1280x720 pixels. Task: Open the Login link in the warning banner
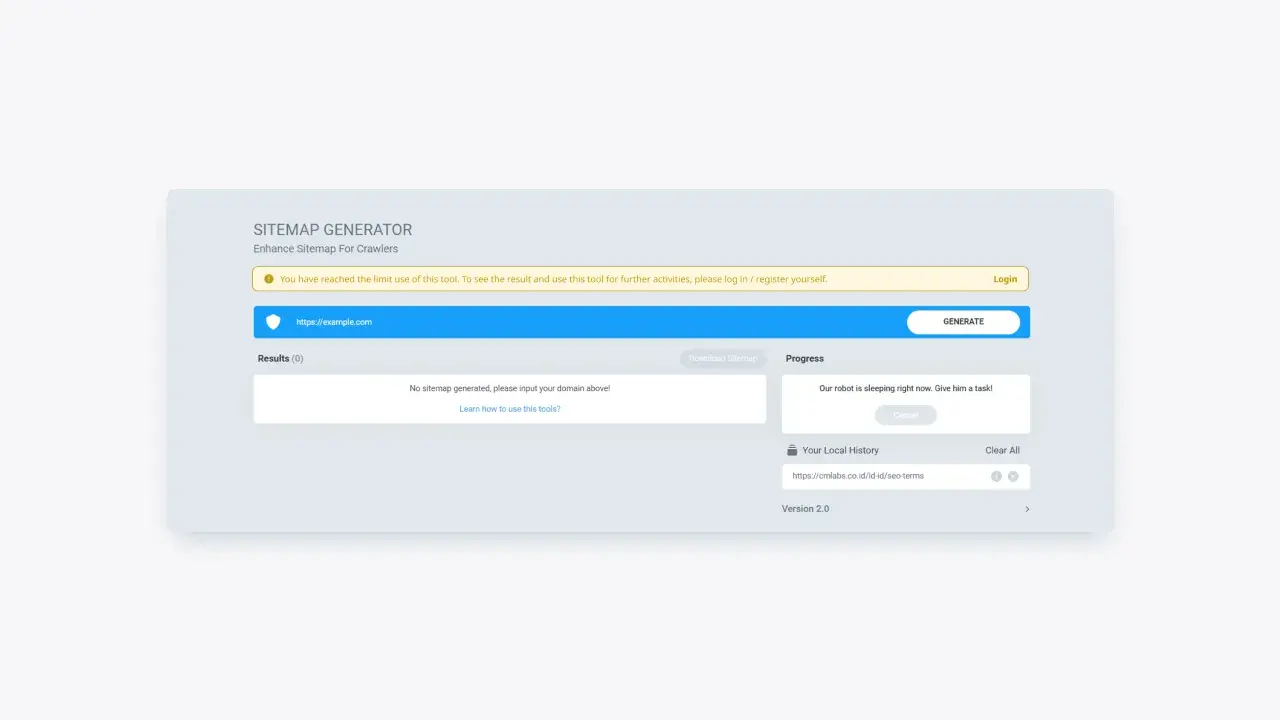point(1005,279)
